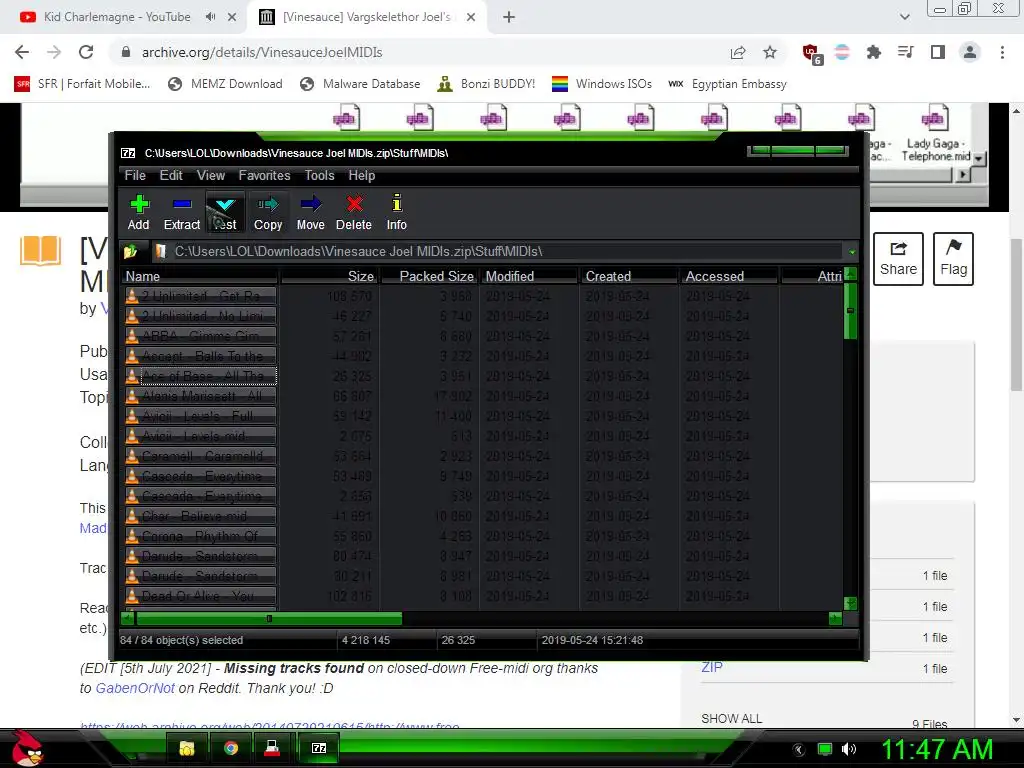Click the 7-Zip folder path input field
The width and height of the screenshot is (1024, 768).
click(497, 251)
